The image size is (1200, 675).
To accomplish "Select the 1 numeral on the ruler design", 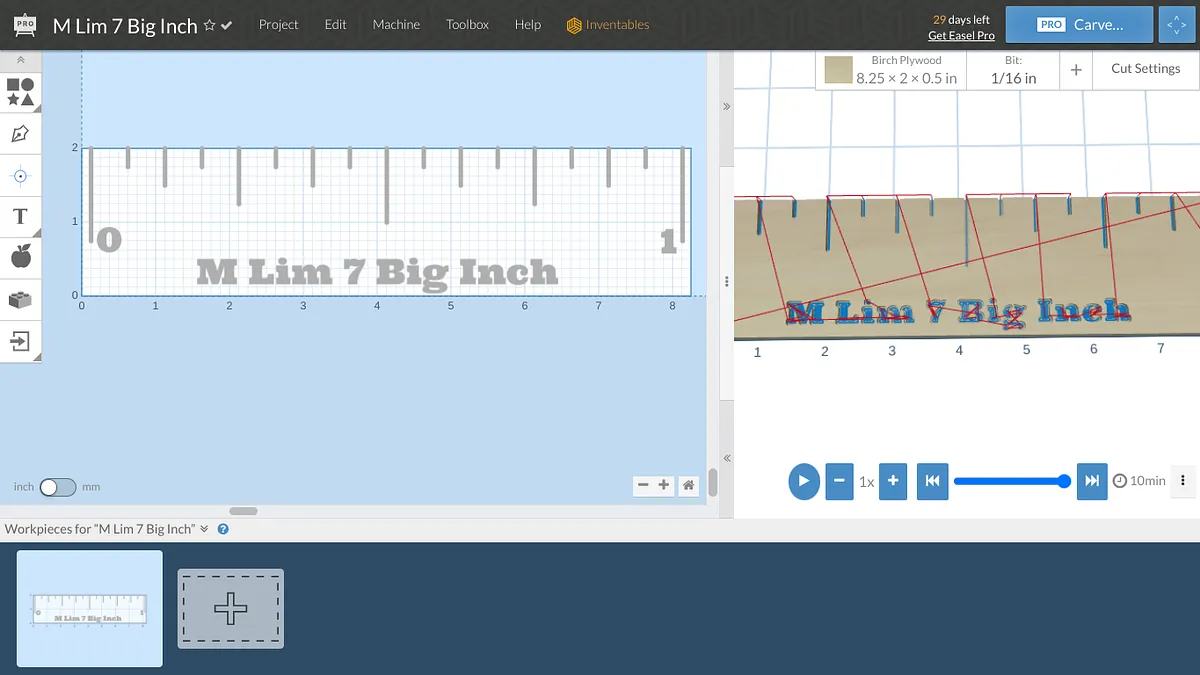I will tap(668, 241).
